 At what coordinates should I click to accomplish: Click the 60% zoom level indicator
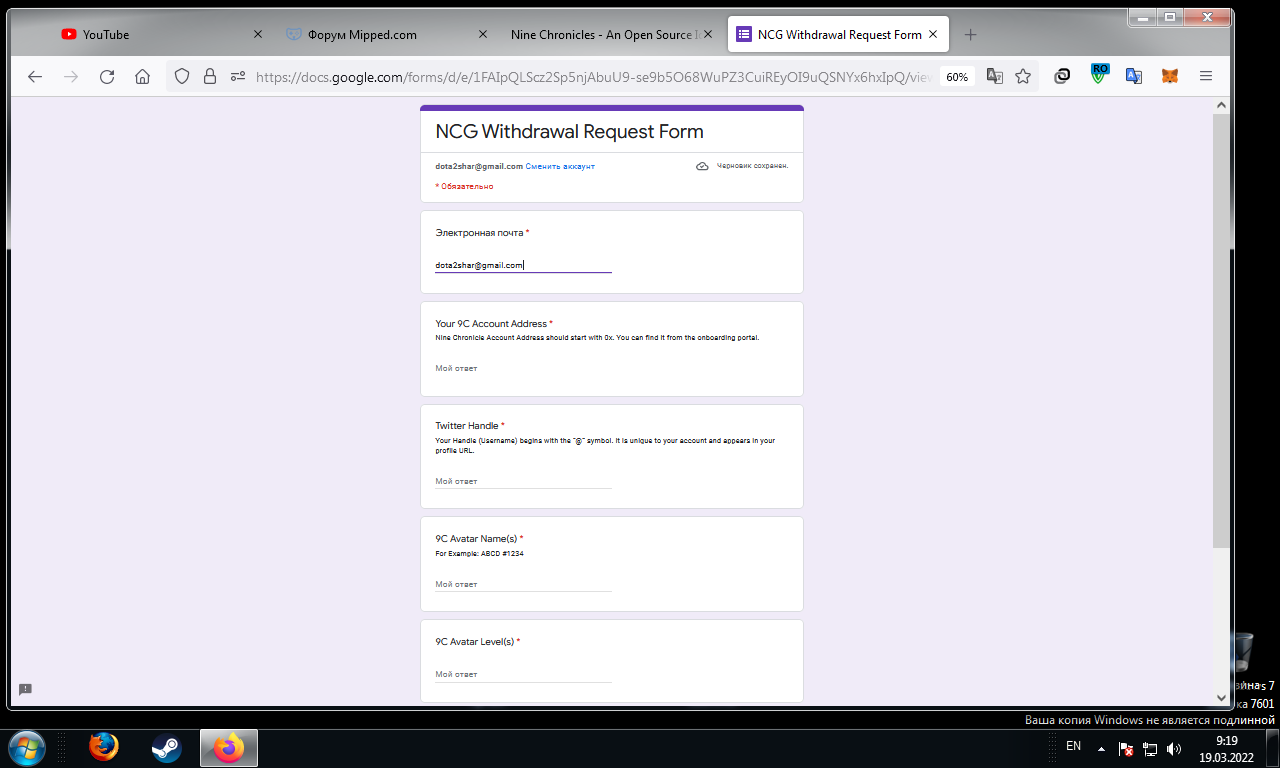click(957, 77)
